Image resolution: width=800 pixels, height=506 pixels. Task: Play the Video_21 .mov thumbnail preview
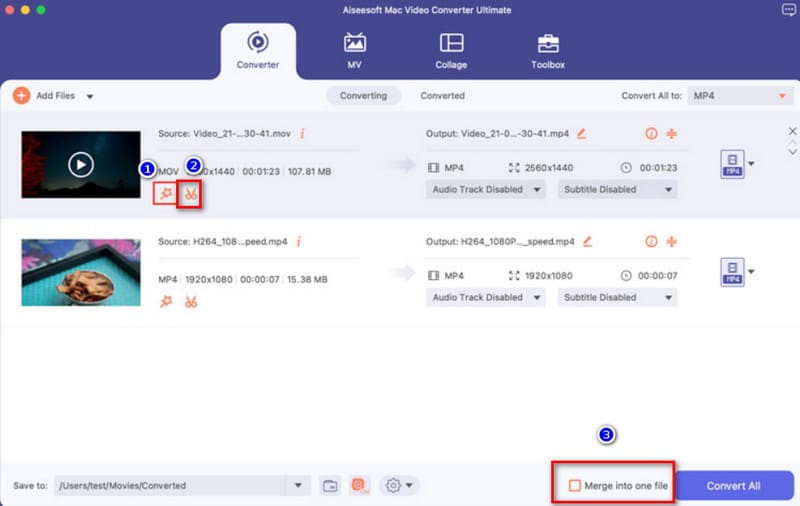click(81, 164)
